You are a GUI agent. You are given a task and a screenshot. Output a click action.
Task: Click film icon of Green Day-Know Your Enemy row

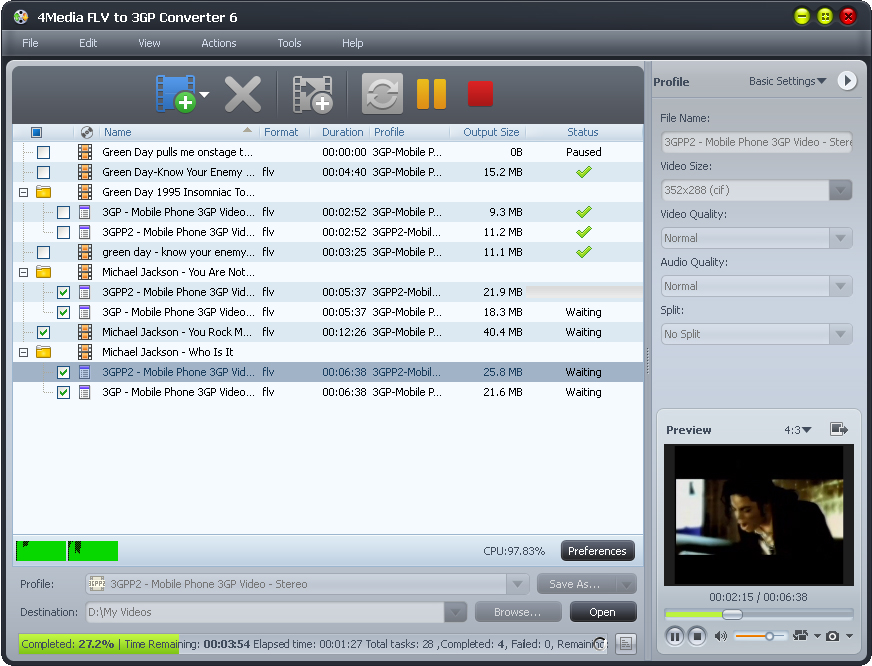pos(85,172)
